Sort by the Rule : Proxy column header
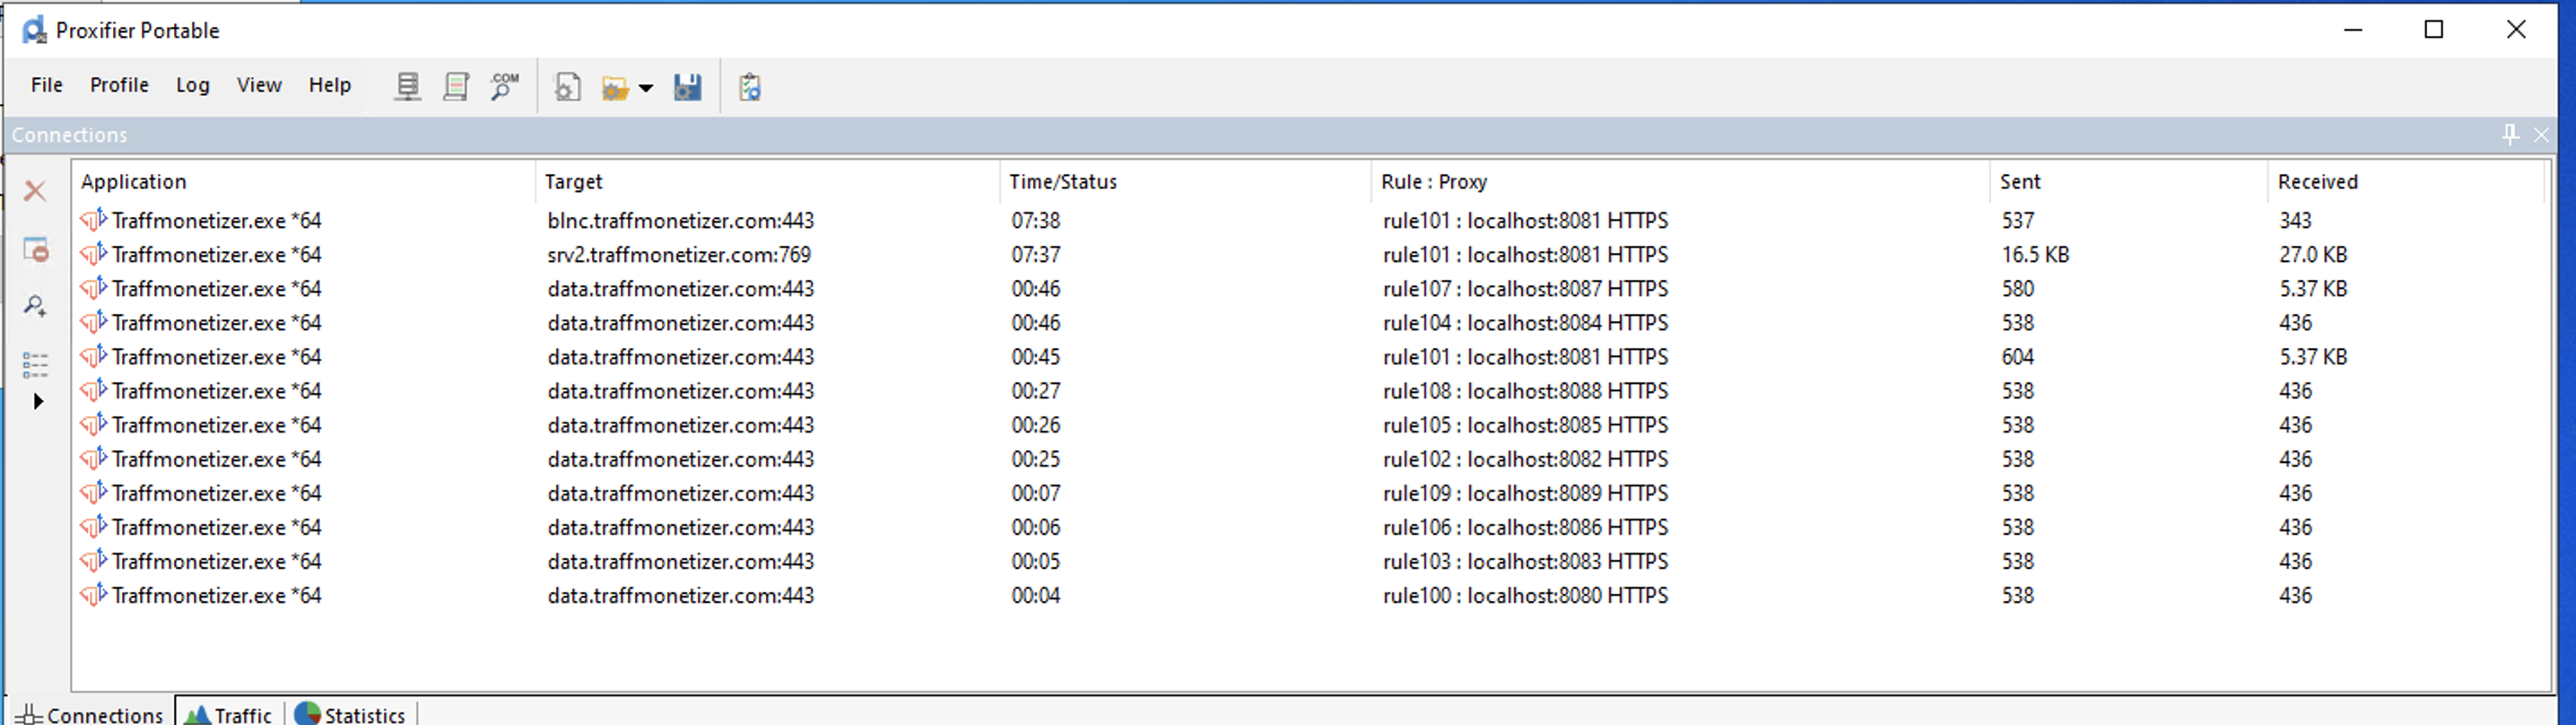The image size is (2576, 725). tap(1680, 182)
